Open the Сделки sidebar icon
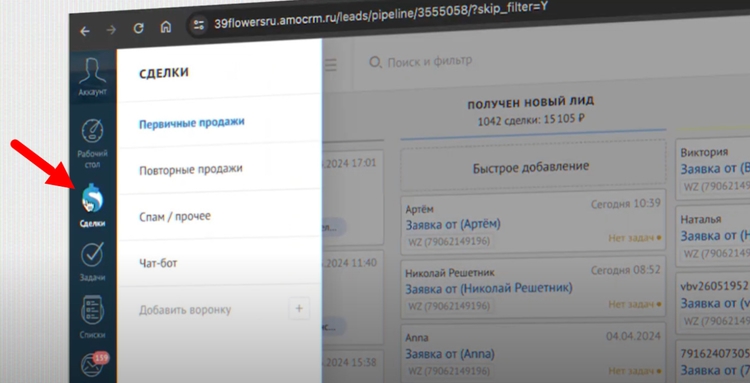 click(92, 205)
